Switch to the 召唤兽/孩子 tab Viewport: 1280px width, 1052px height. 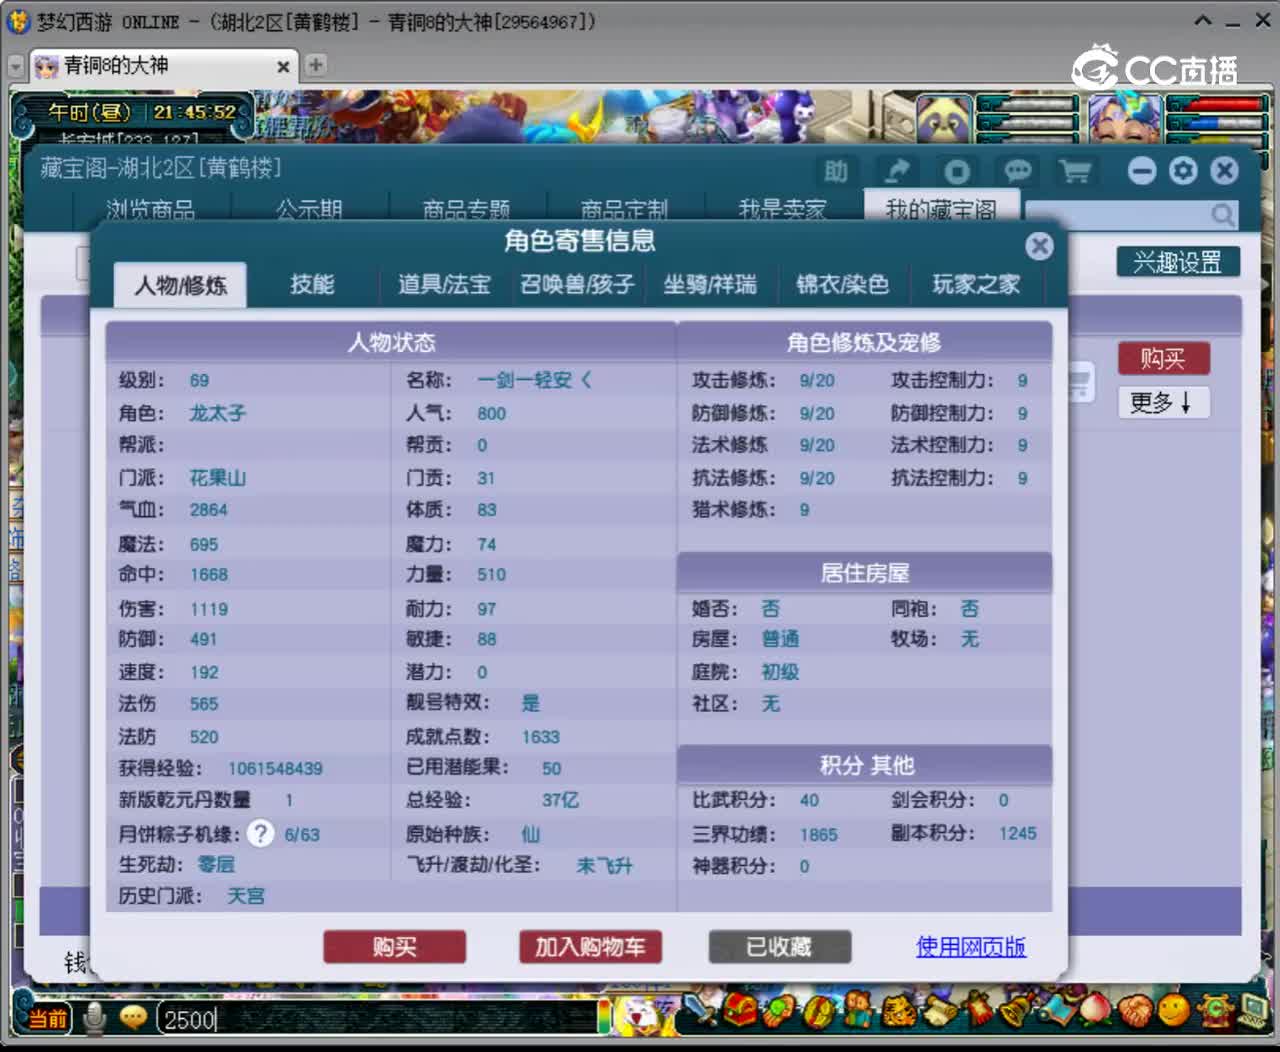point(577,284)
